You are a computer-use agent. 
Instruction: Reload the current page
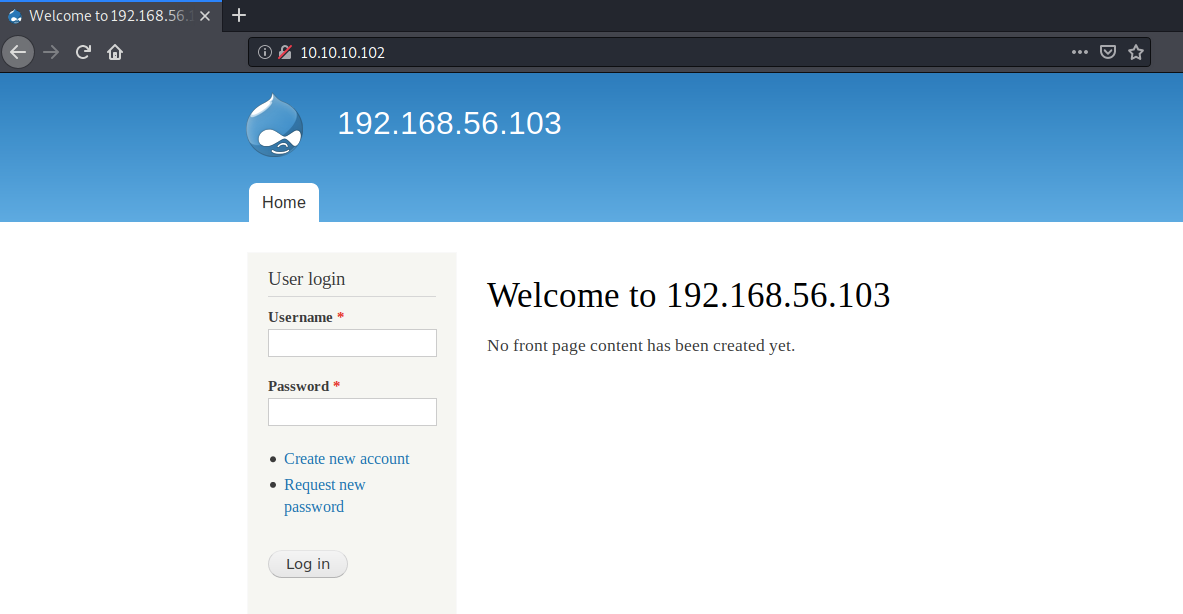(84, 52)
